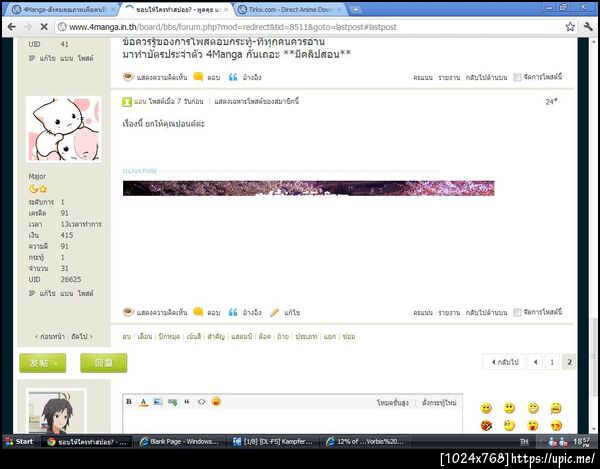Screen dimensions: 600x469
Task: Click the ถัดไป next thread link
Action: [x=82, y=336]
